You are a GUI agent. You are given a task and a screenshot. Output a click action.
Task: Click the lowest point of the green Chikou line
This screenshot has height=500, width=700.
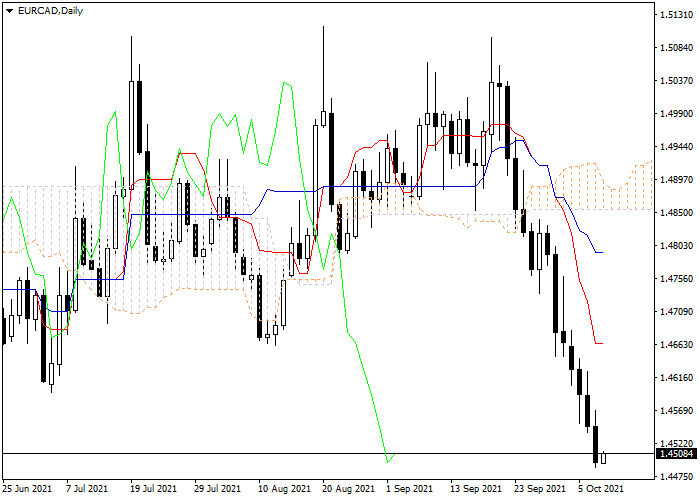388,462
